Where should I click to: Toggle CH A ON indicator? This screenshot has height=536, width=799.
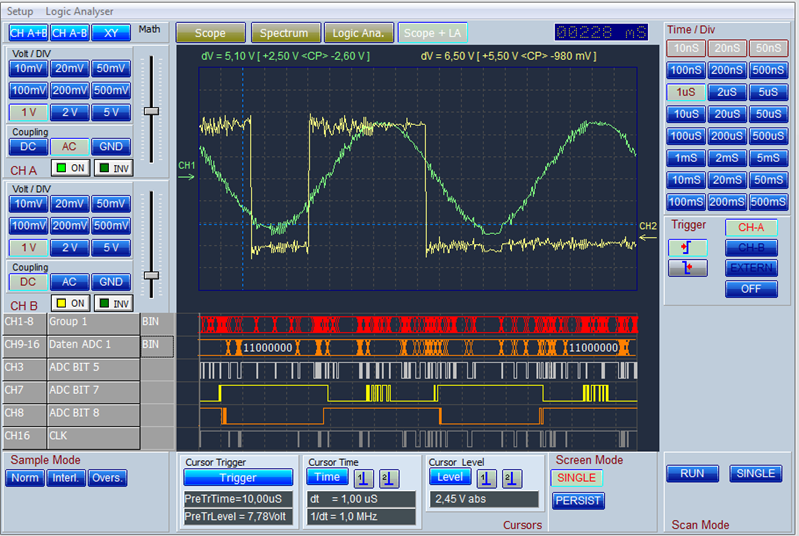tap(71, 168)
